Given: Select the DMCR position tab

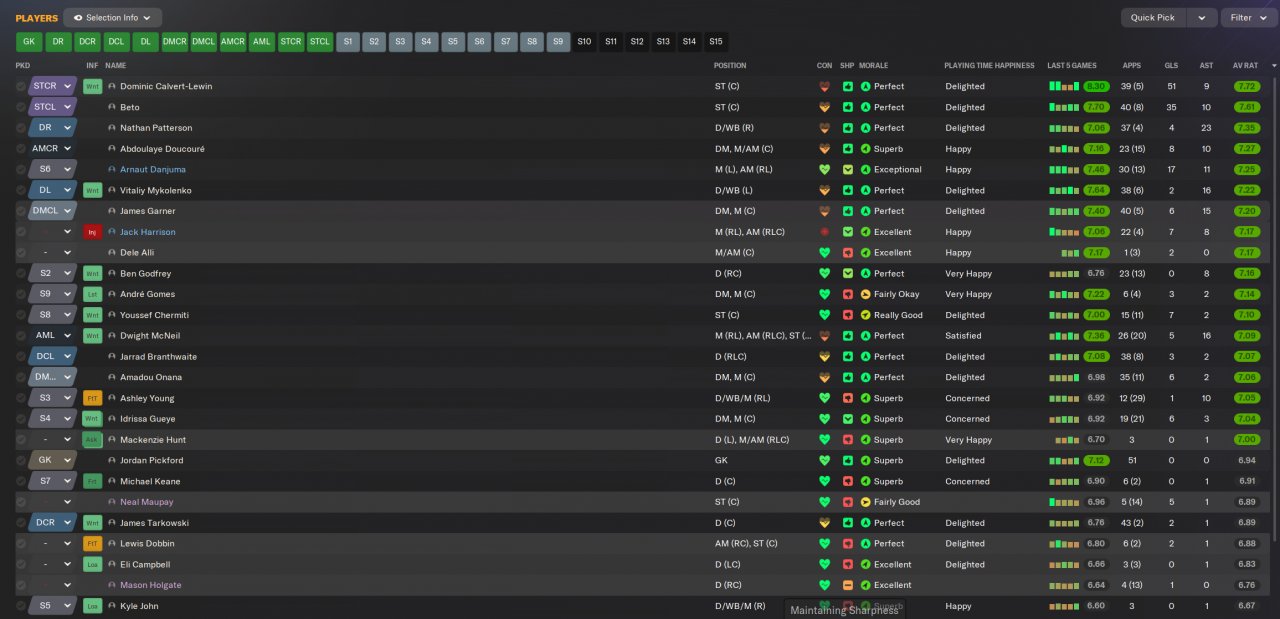Looking at the screenshot, I should [x=175, y=42].
